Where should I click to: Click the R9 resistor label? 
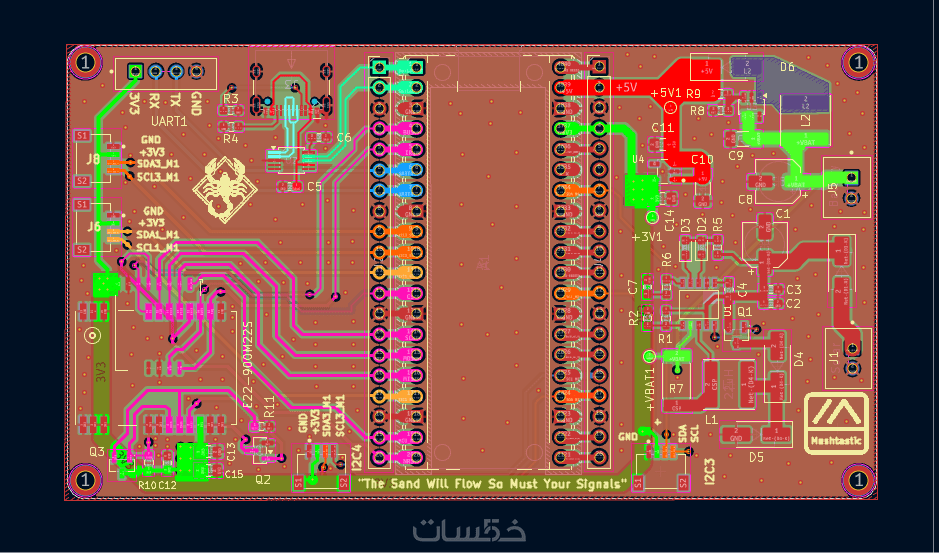tap(693, 93)
